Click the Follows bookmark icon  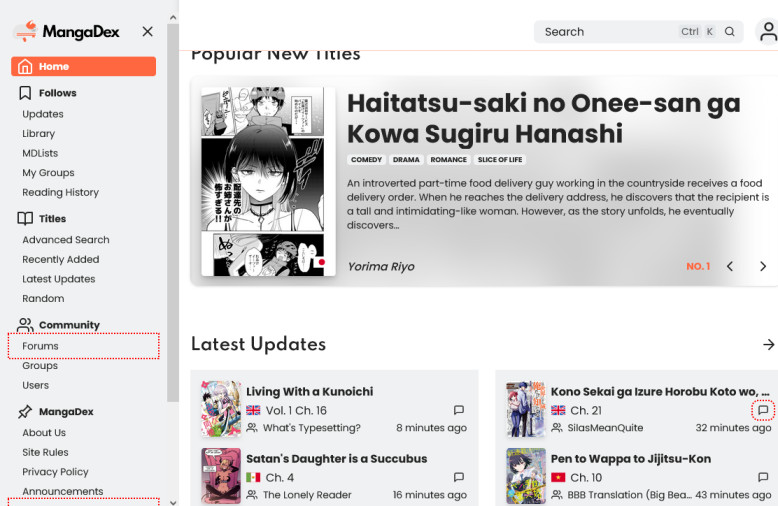pyautogui.click(x=25, y=93)
